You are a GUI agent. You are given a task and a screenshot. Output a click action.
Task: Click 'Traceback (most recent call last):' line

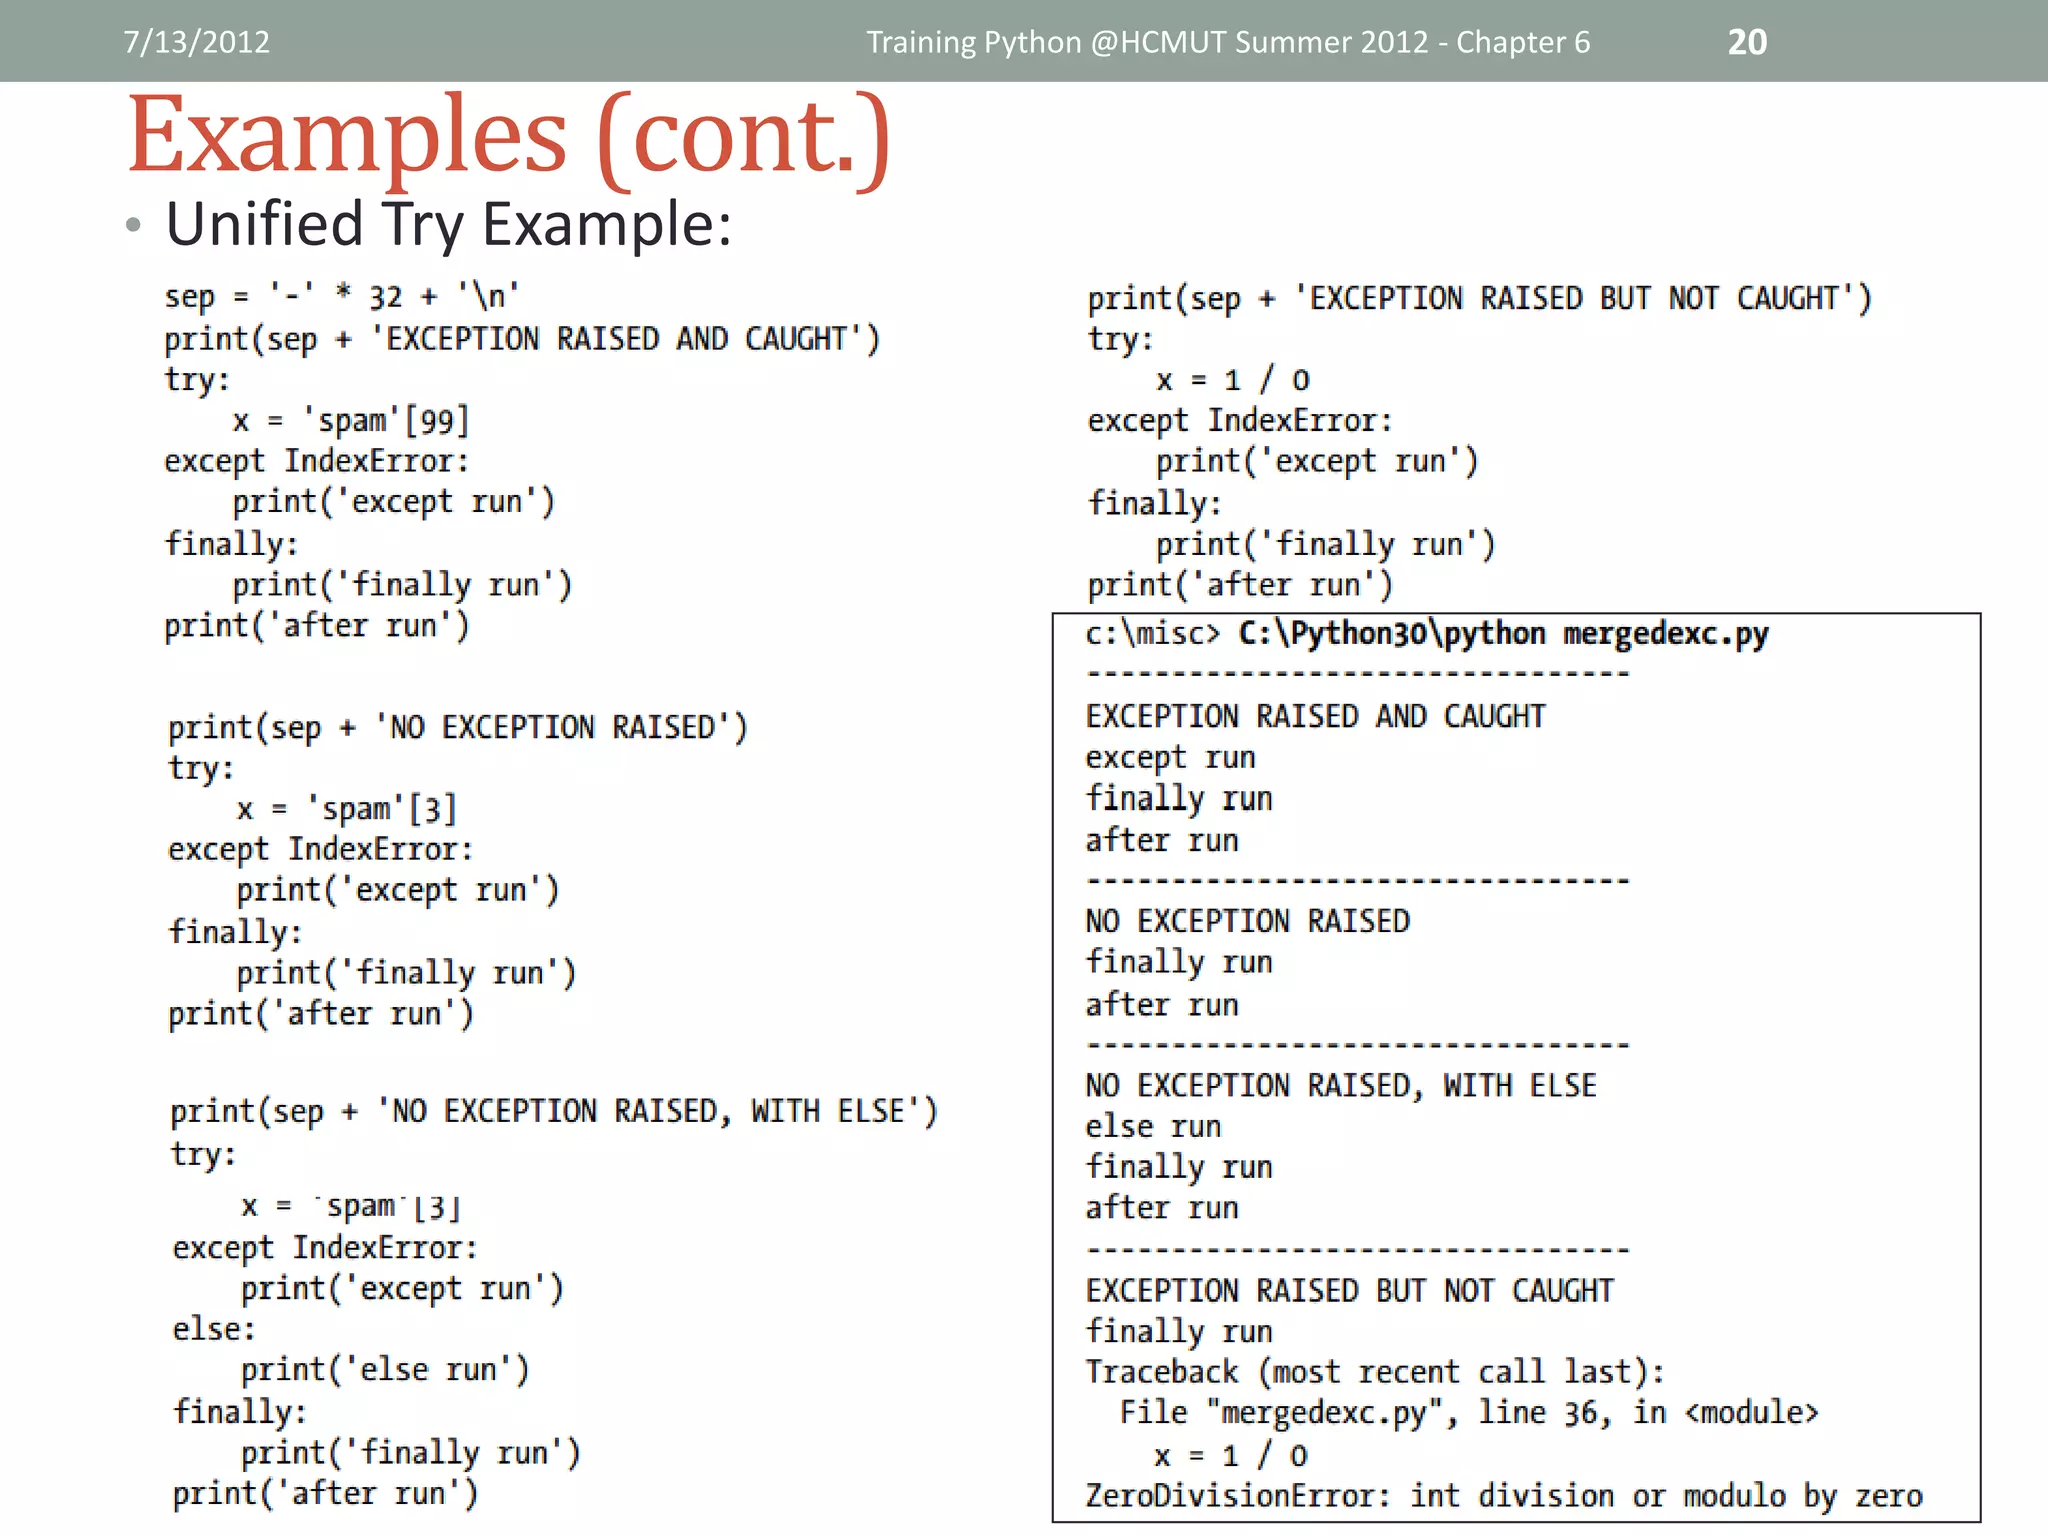tap(1375, 1372)
